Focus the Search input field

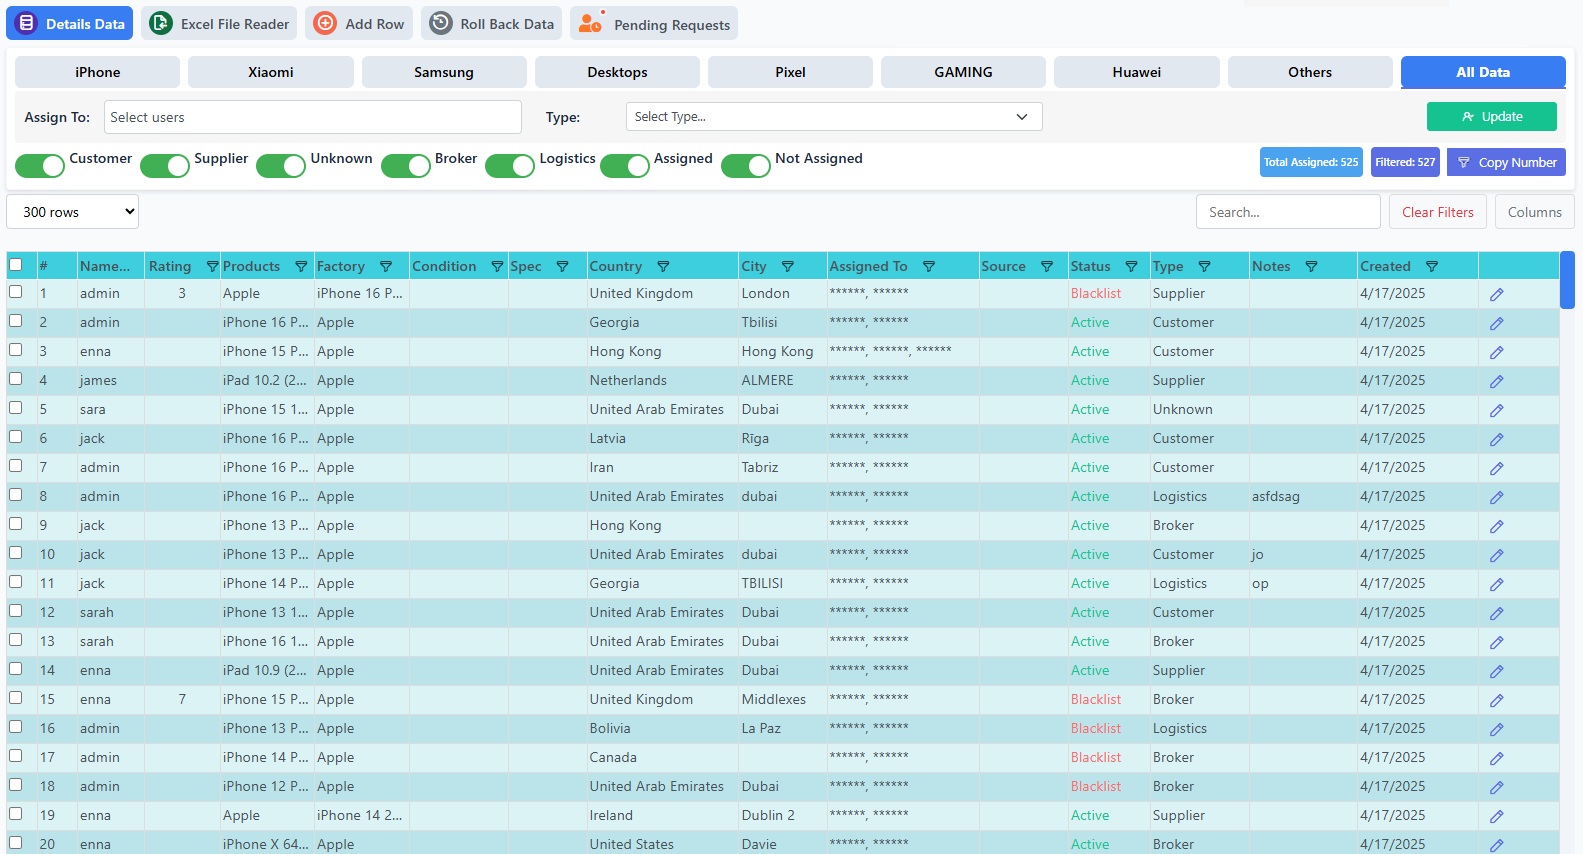(x=1288, y=212)
